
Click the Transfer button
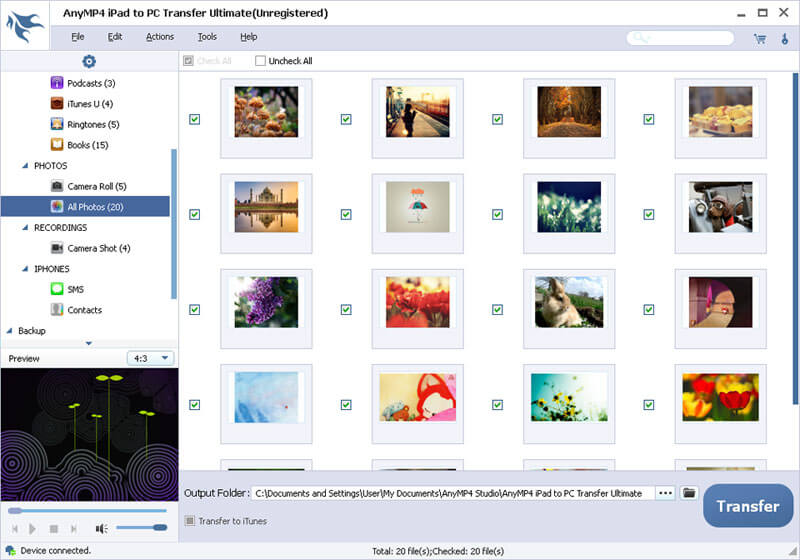(748, 506)
